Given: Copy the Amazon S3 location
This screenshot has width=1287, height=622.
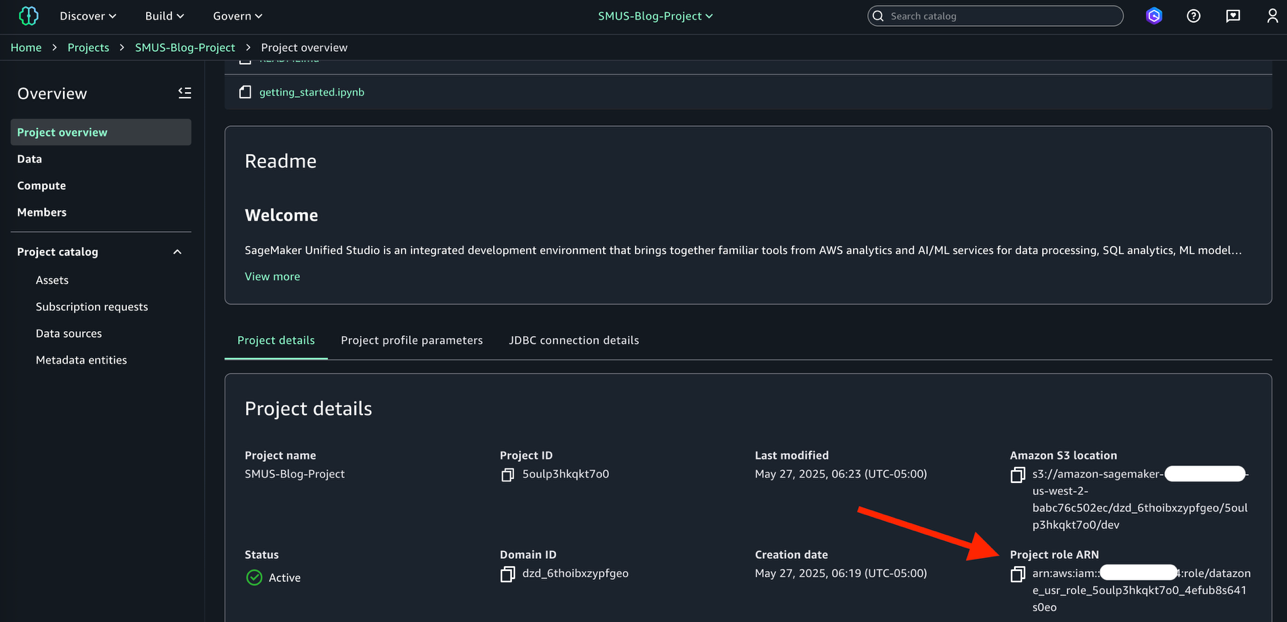Looking at the screenshot, I should click(1017, 475).
